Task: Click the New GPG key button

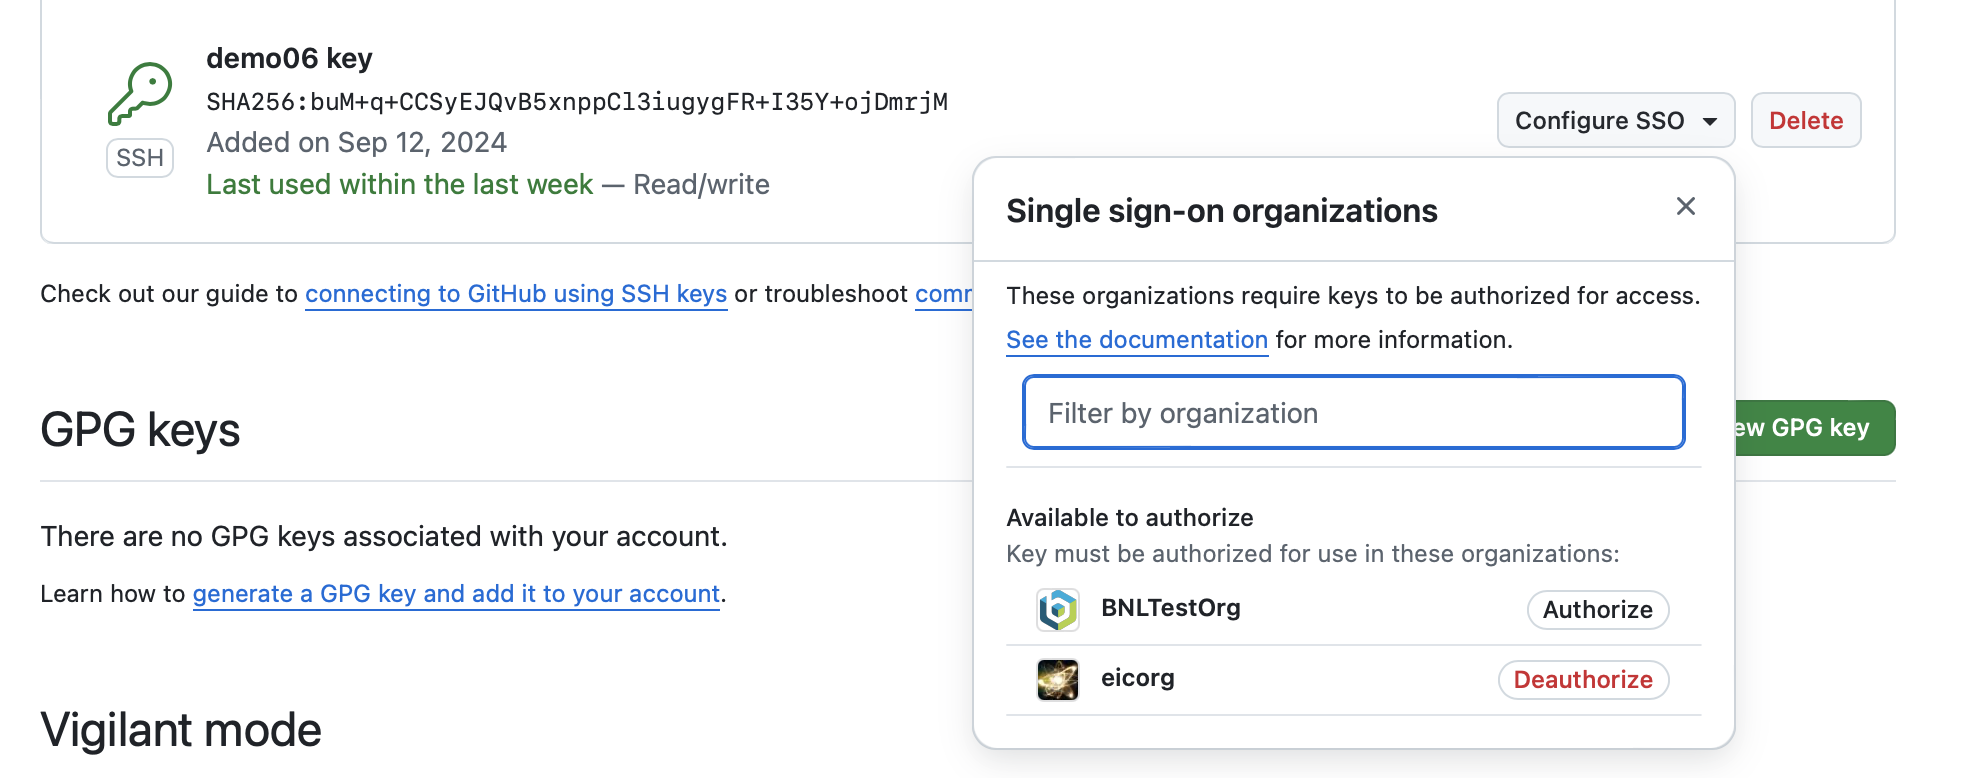Action: tap(1815, 428)
